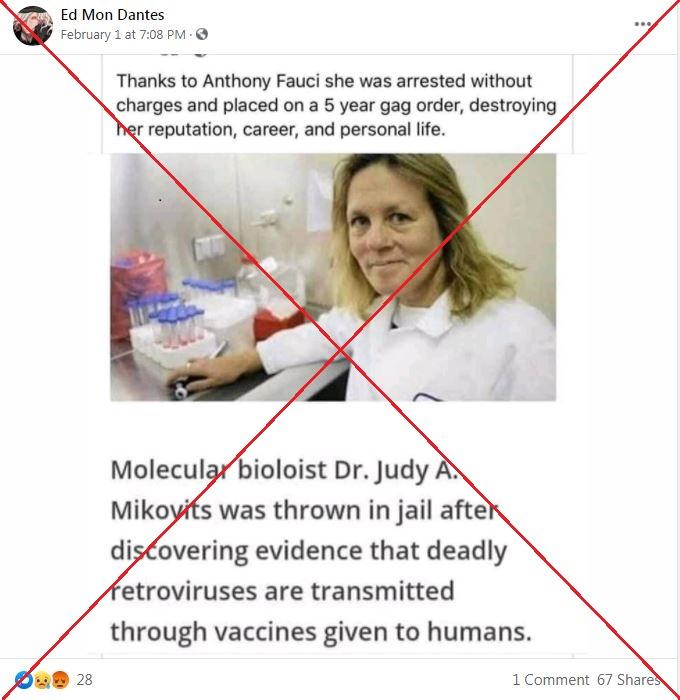Open the February 1 at 7:08 PM timestamp
680x700 pixels.
pos(123,35)
